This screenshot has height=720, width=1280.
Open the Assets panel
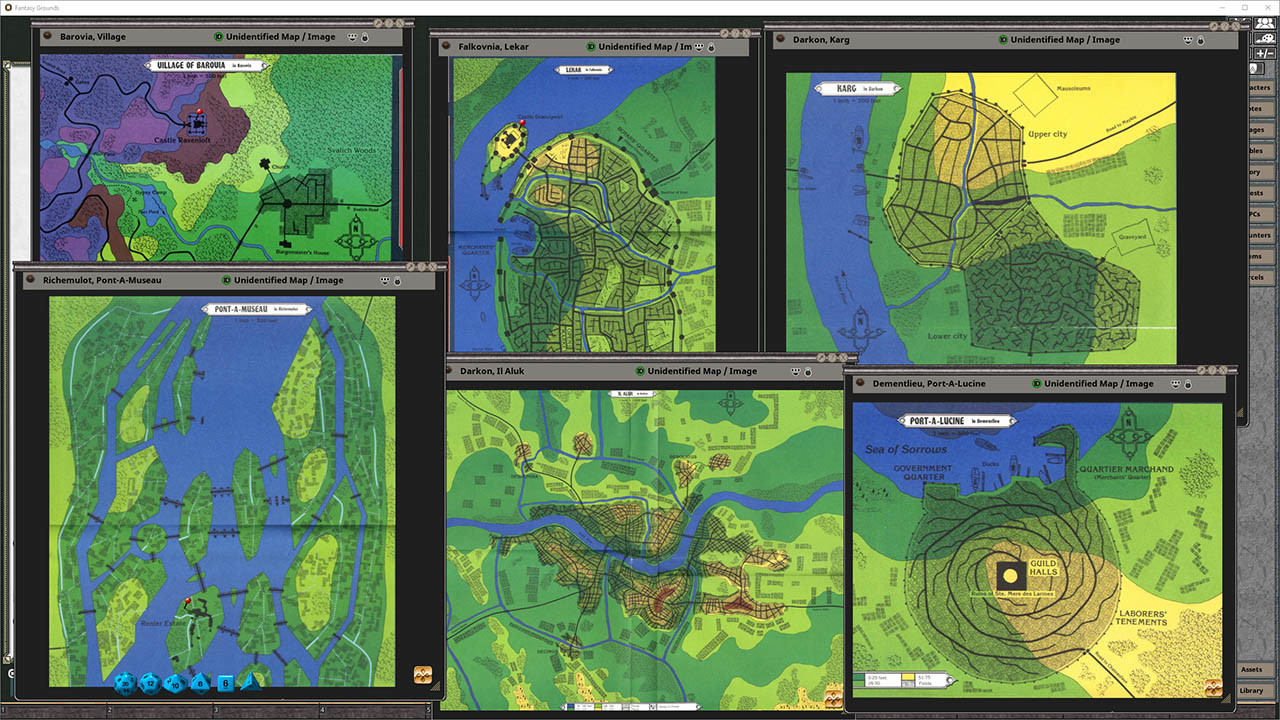pyautogui.click(x=1253, y=669)
